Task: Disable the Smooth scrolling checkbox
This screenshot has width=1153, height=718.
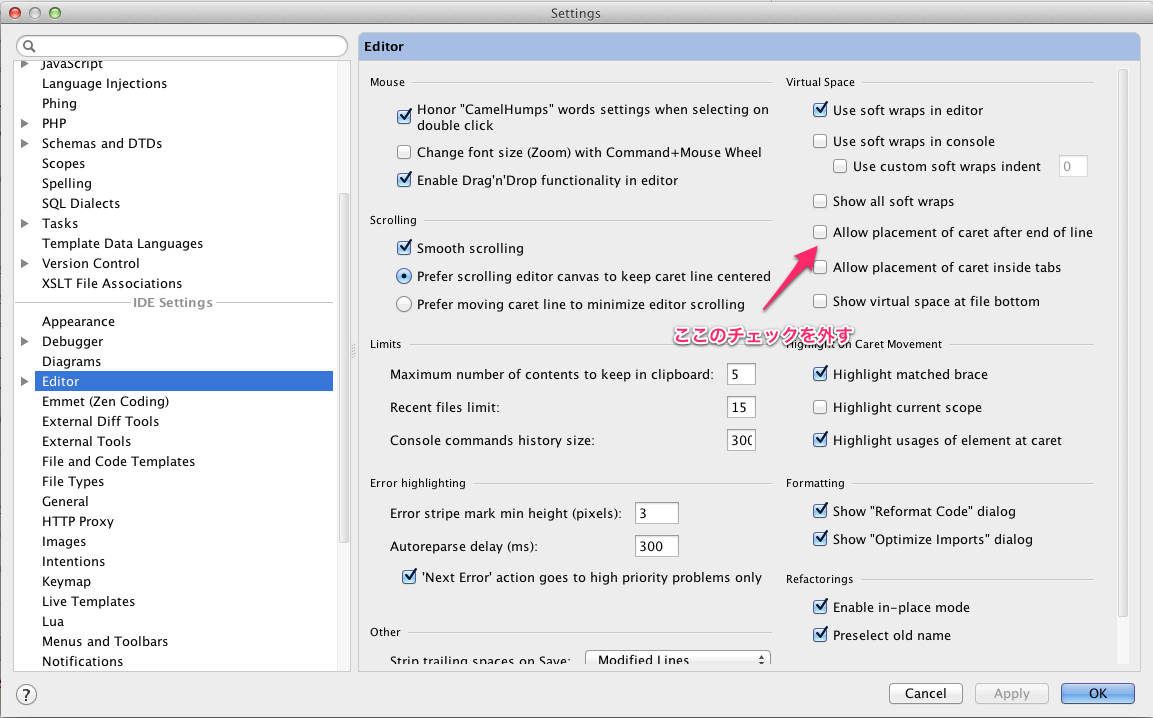Action: [404, 248]
